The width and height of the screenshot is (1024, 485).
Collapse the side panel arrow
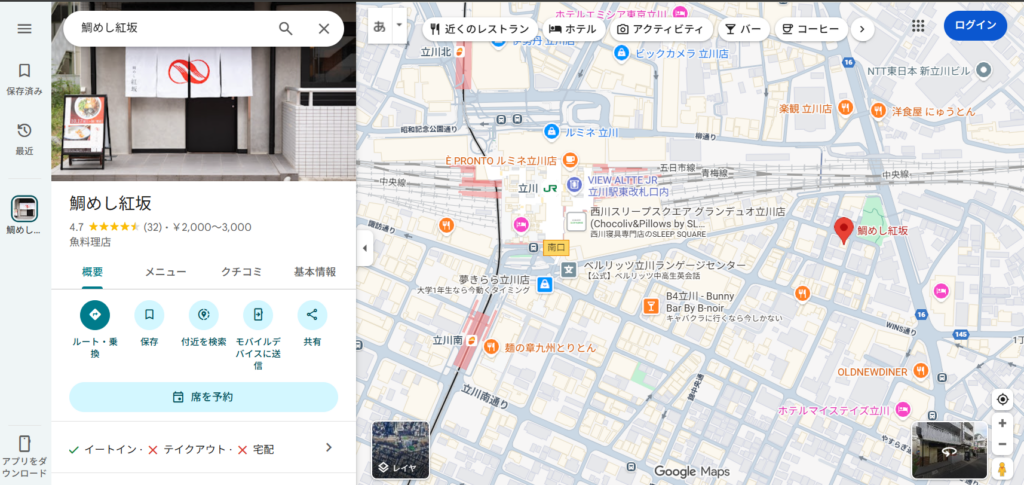364,247
